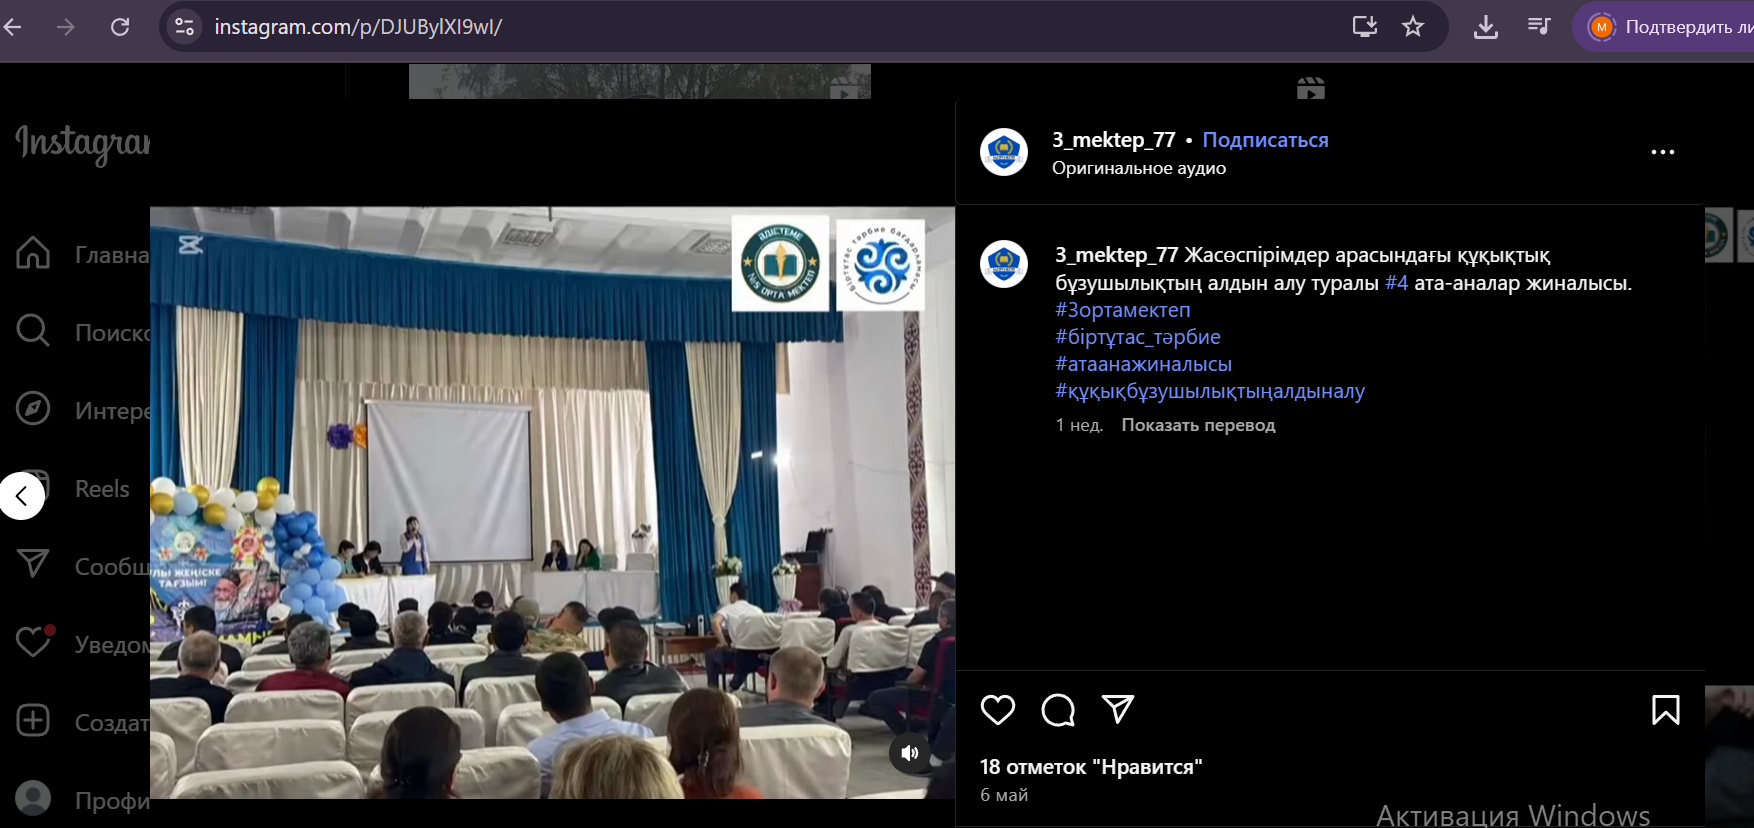Open notifications heart icon in sidebar
The height and width of the screenshot is (828, 1754).
(33, 642)
